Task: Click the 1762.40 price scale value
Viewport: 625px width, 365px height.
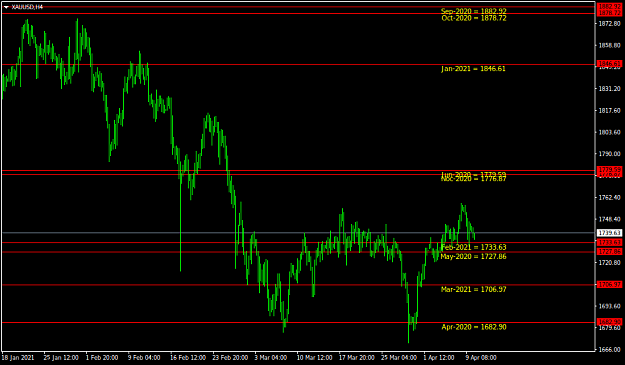Action: (609, 197)
